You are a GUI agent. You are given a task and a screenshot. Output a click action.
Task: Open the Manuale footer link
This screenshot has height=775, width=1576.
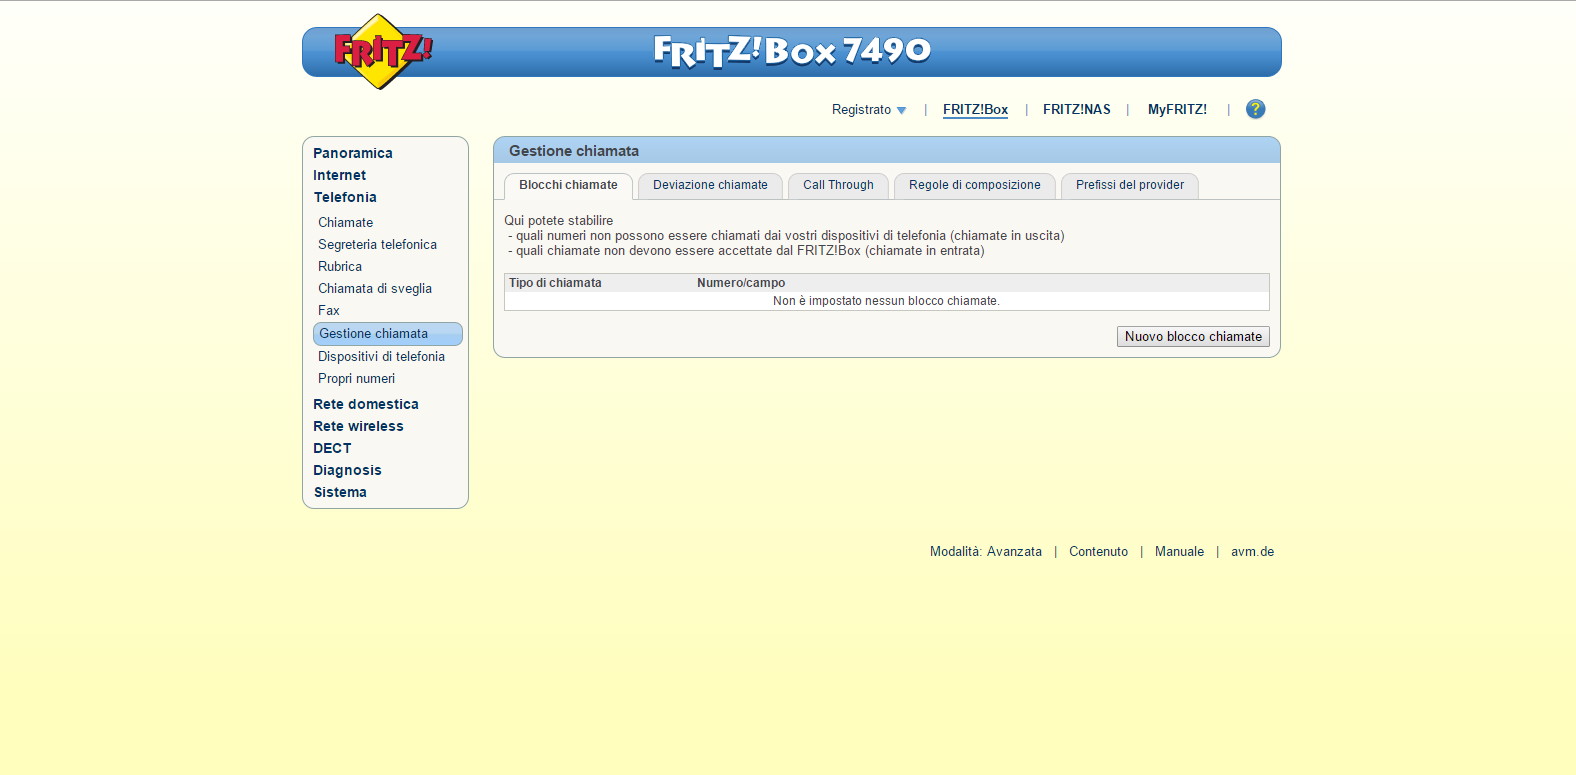(x=1179, y=552)
